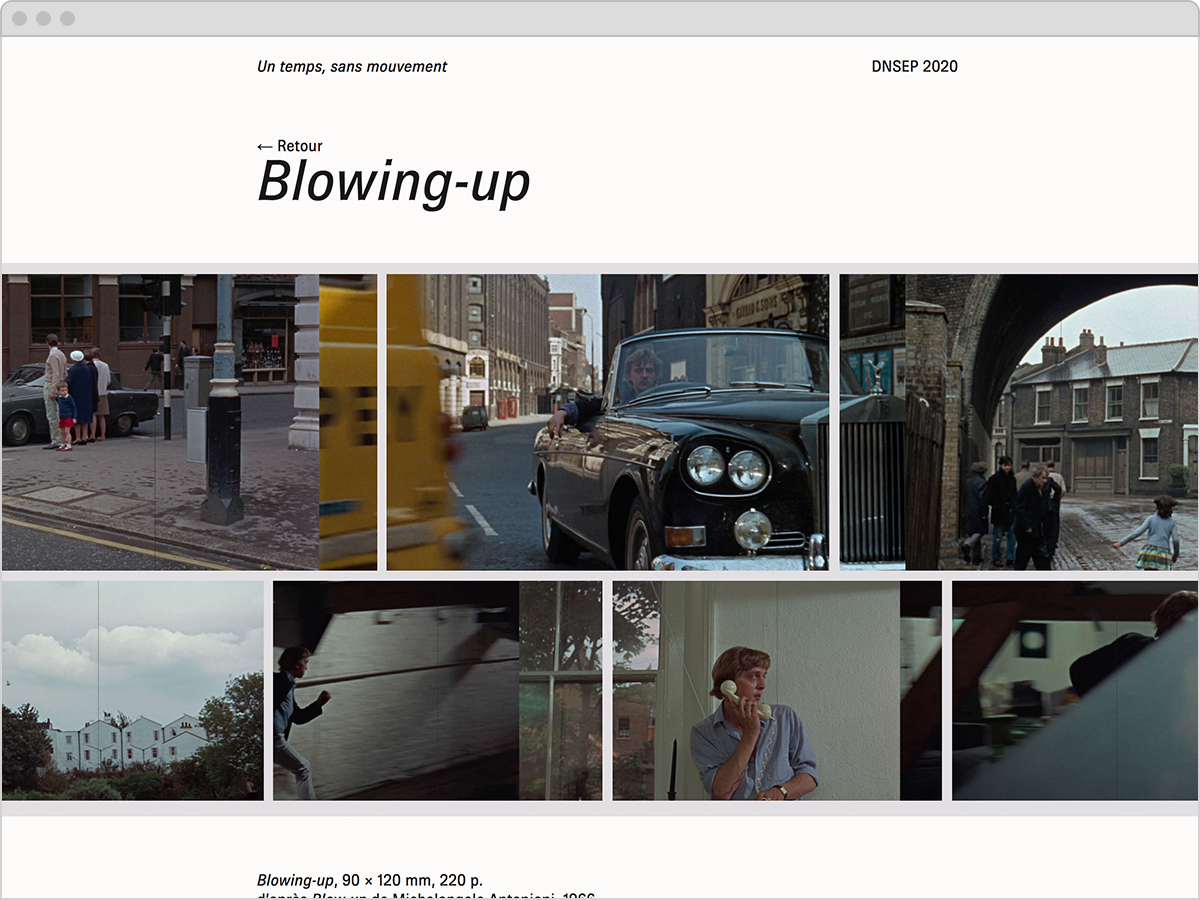Open the running man image

[x=438, y=691]
